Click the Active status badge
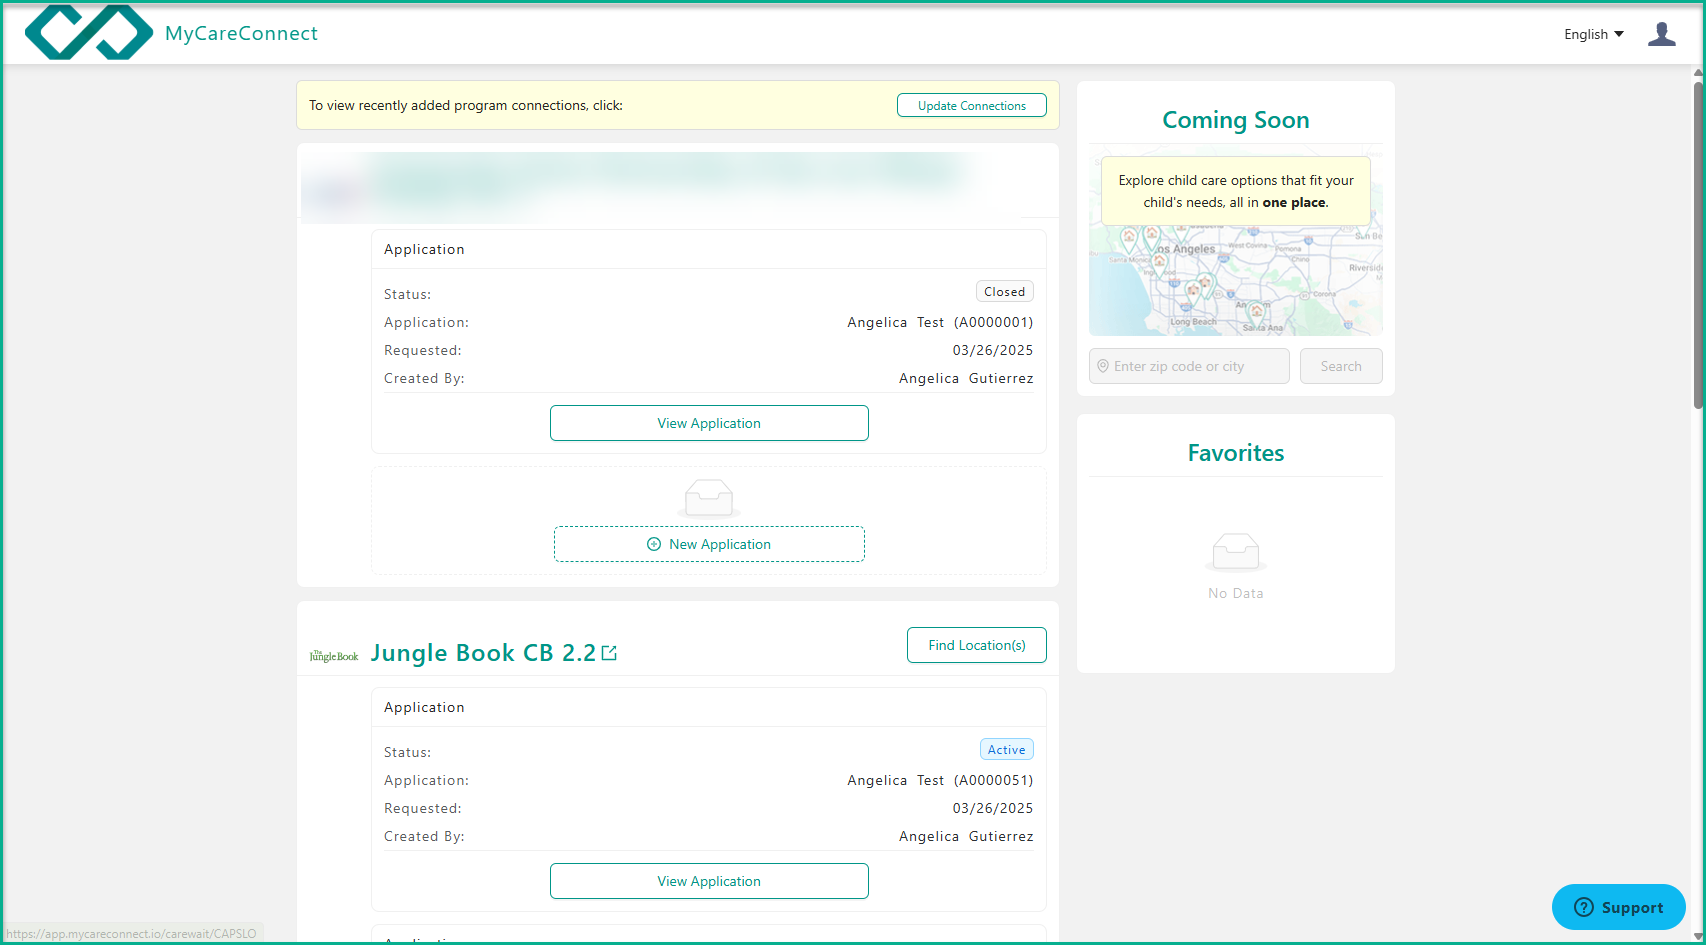 pos(1006,750)
